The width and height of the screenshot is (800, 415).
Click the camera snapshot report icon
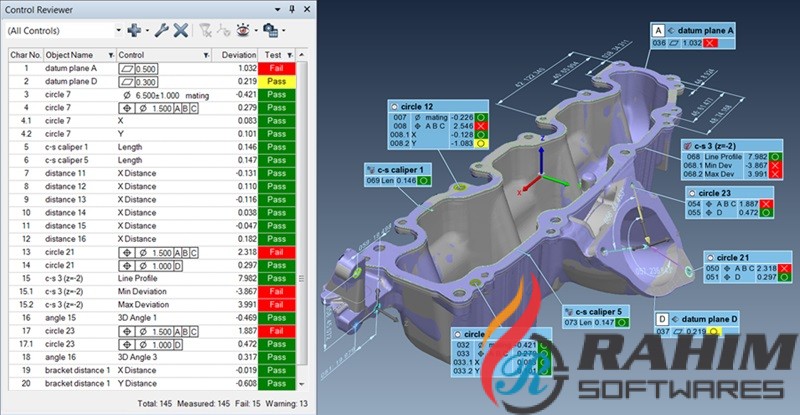point(270,31)
